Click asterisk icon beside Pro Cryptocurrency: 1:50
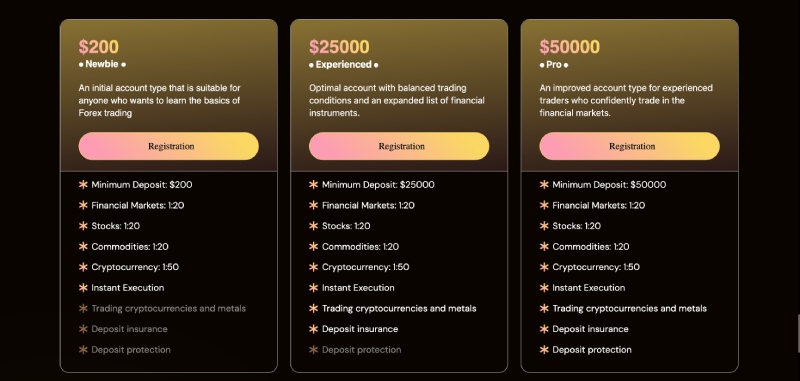The width and height of the screenshot is (800, 381). coord(544,267)
